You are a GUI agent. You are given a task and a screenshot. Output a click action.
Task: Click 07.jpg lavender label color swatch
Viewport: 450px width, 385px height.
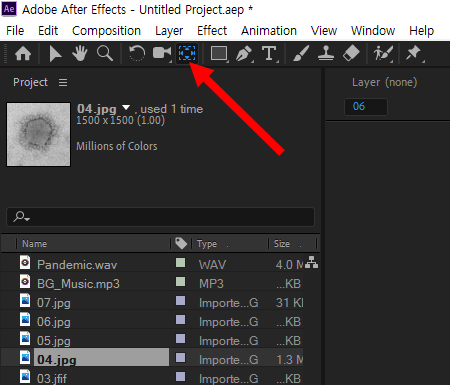point(180,301)
